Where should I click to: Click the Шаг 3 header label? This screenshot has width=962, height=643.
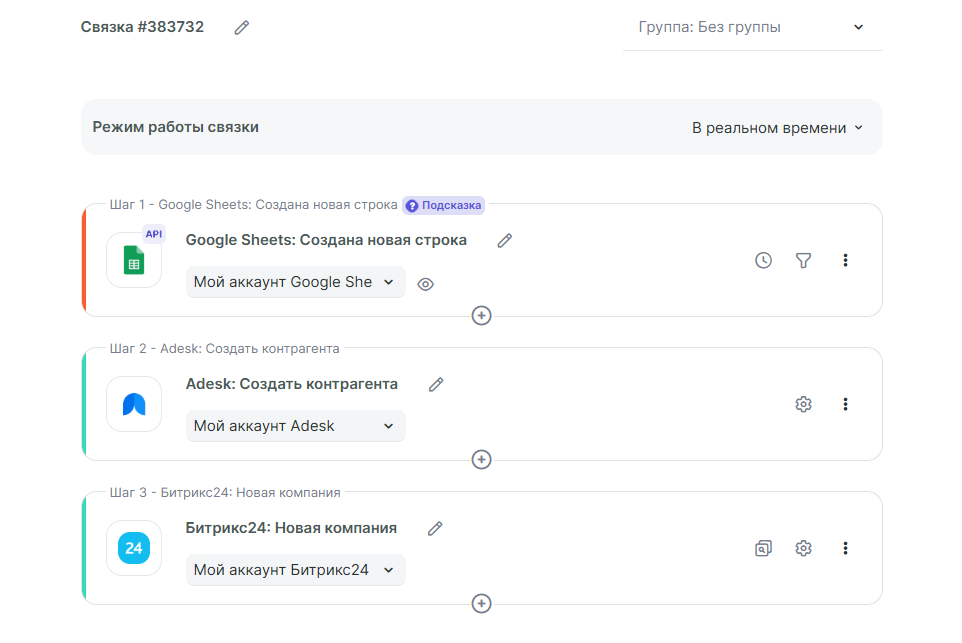[225, 493]
